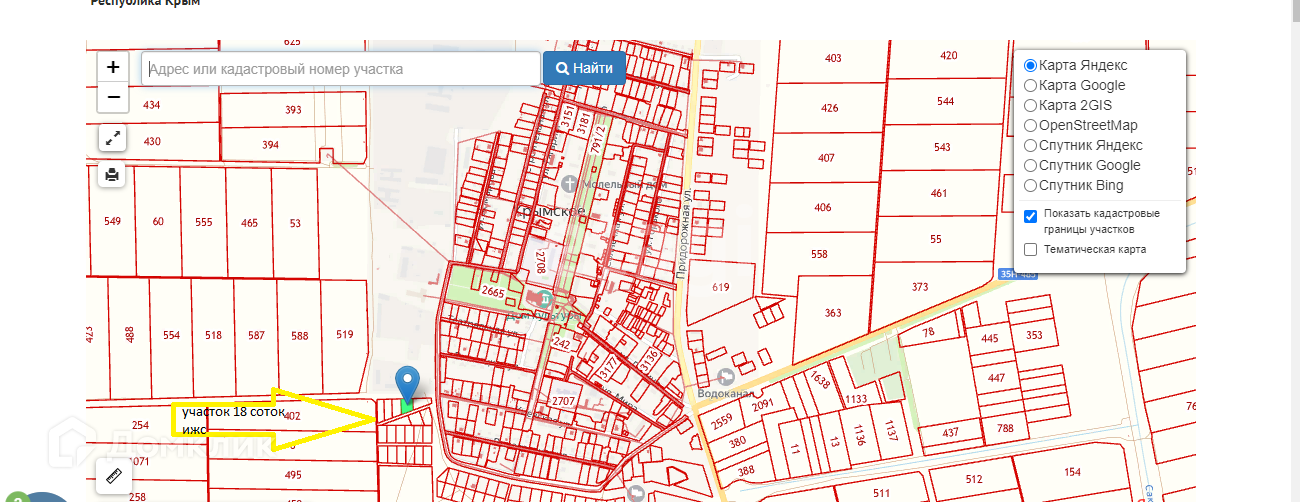
Task: Click parcel number 393
Action: tap(293, 110)
